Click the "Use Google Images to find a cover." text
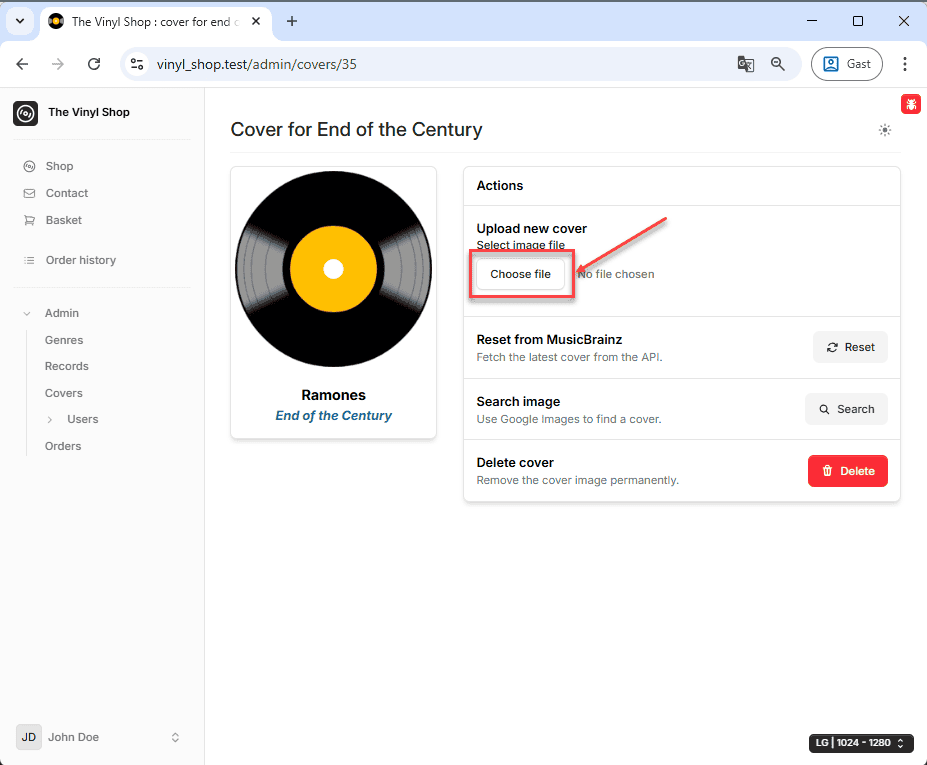 pyautogui.click(x=569, y=419)
